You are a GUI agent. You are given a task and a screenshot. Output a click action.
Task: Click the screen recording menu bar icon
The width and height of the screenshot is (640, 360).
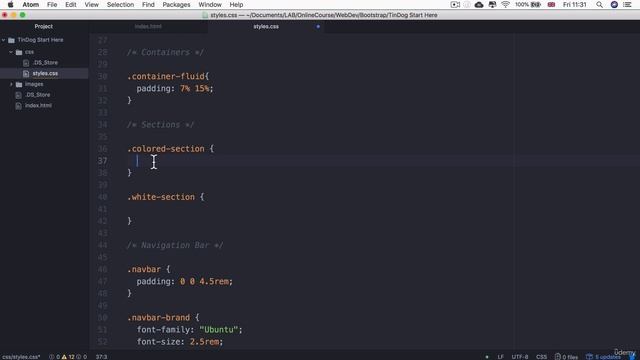point(455,4)
